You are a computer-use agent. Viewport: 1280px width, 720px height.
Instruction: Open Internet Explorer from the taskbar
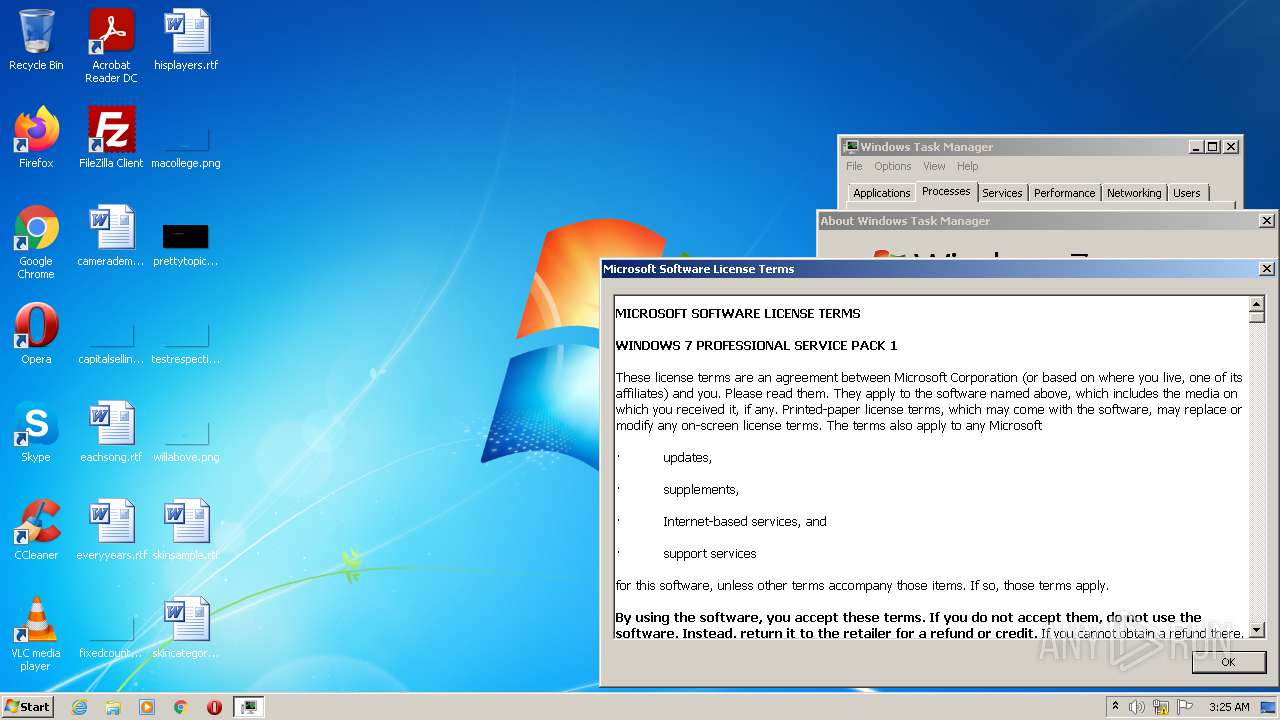click(79, 707)
